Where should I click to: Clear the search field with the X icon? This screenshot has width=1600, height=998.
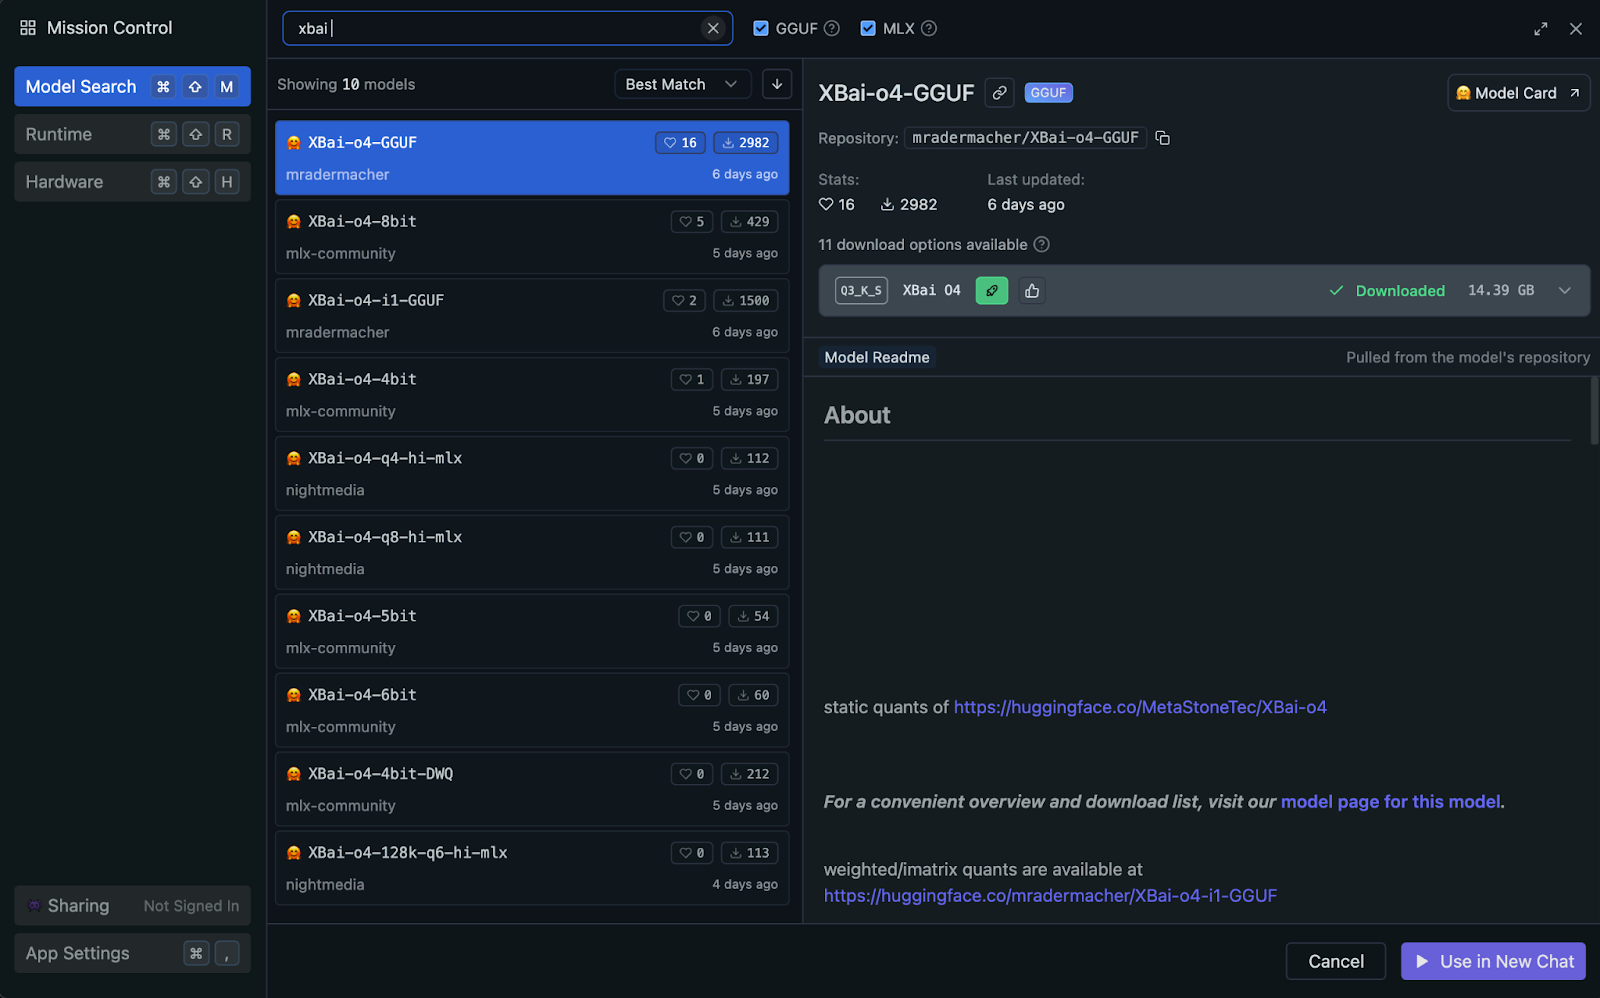point(713,28)
